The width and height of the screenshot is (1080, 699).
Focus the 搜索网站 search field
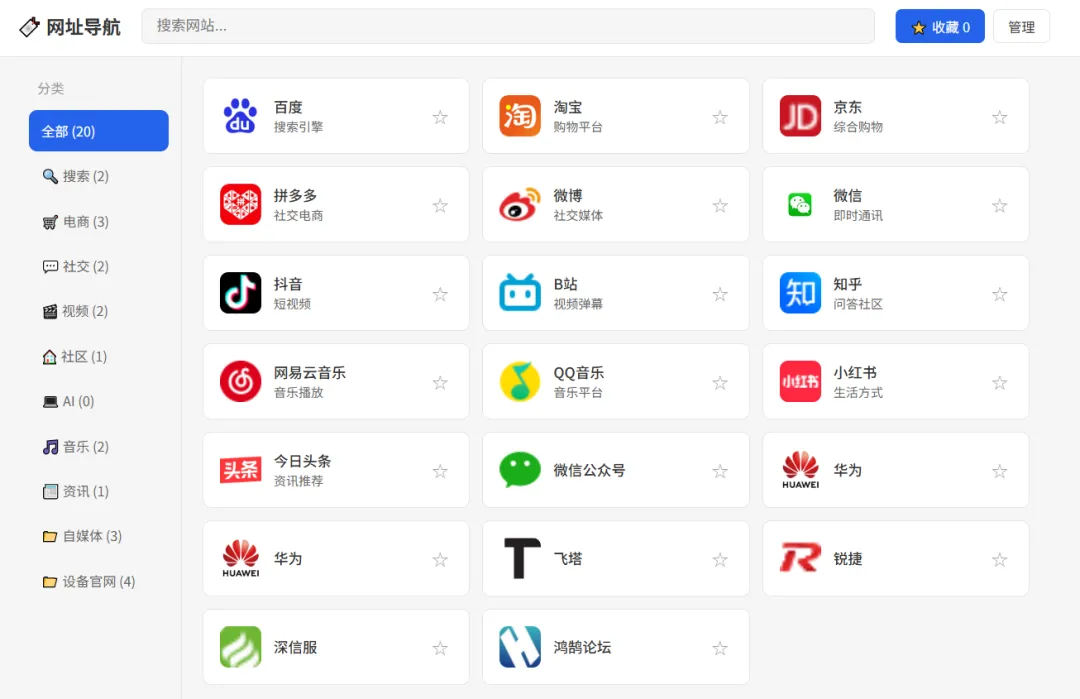click(508, 26)
